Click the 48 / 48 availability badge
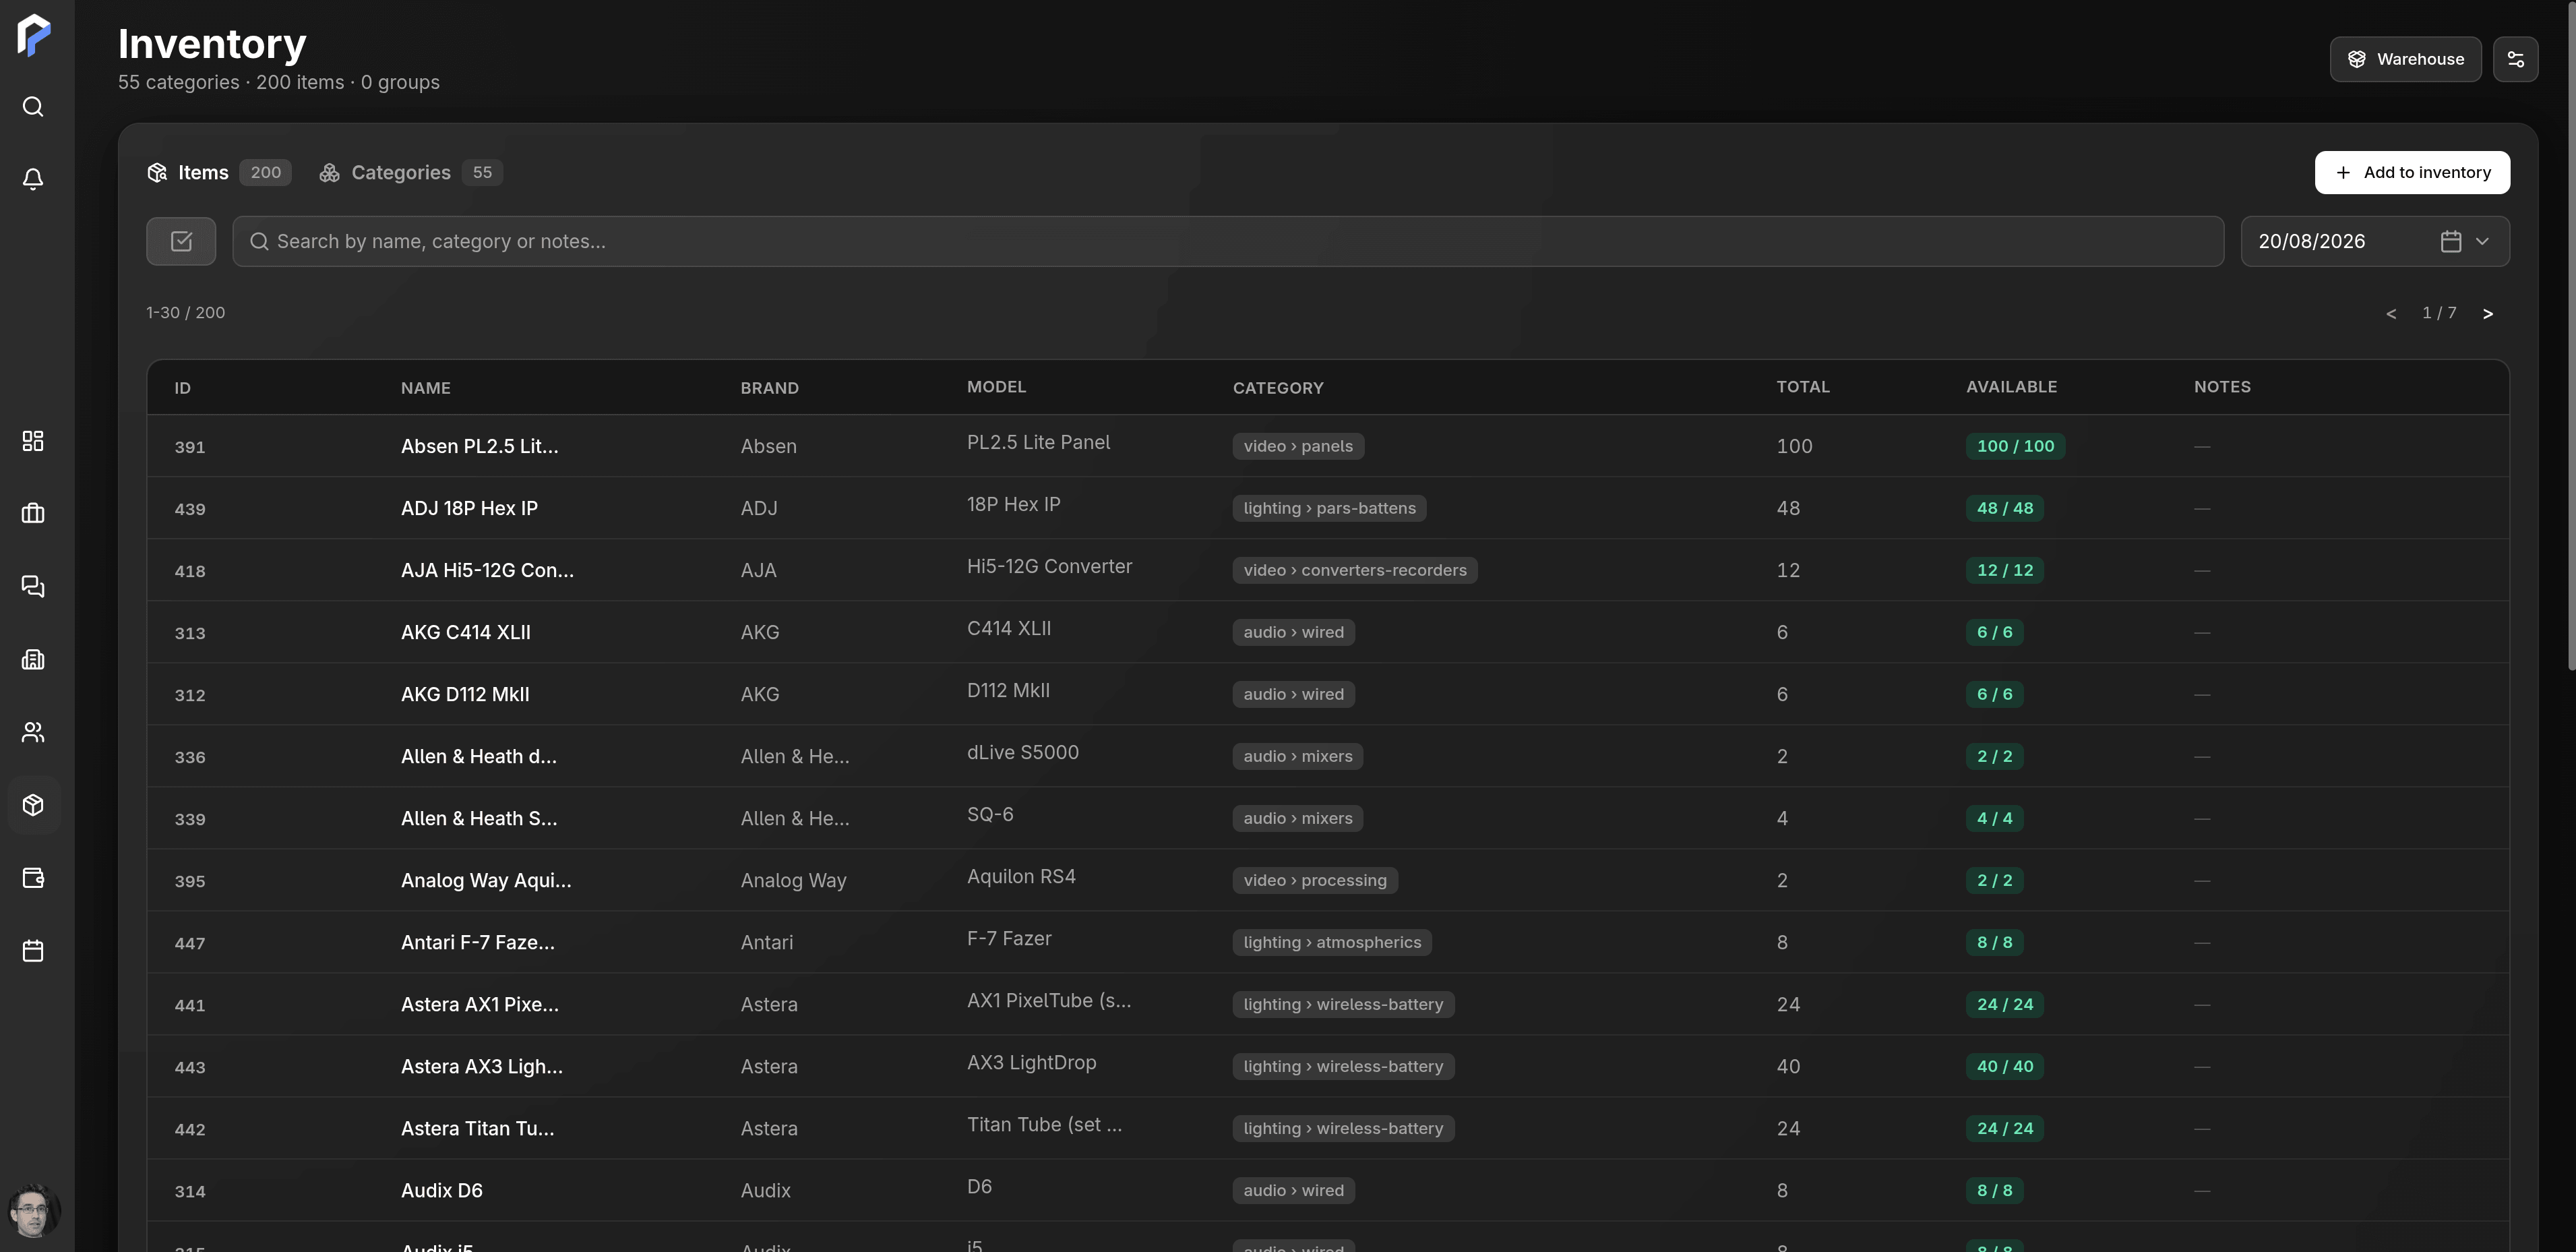 2005,508
